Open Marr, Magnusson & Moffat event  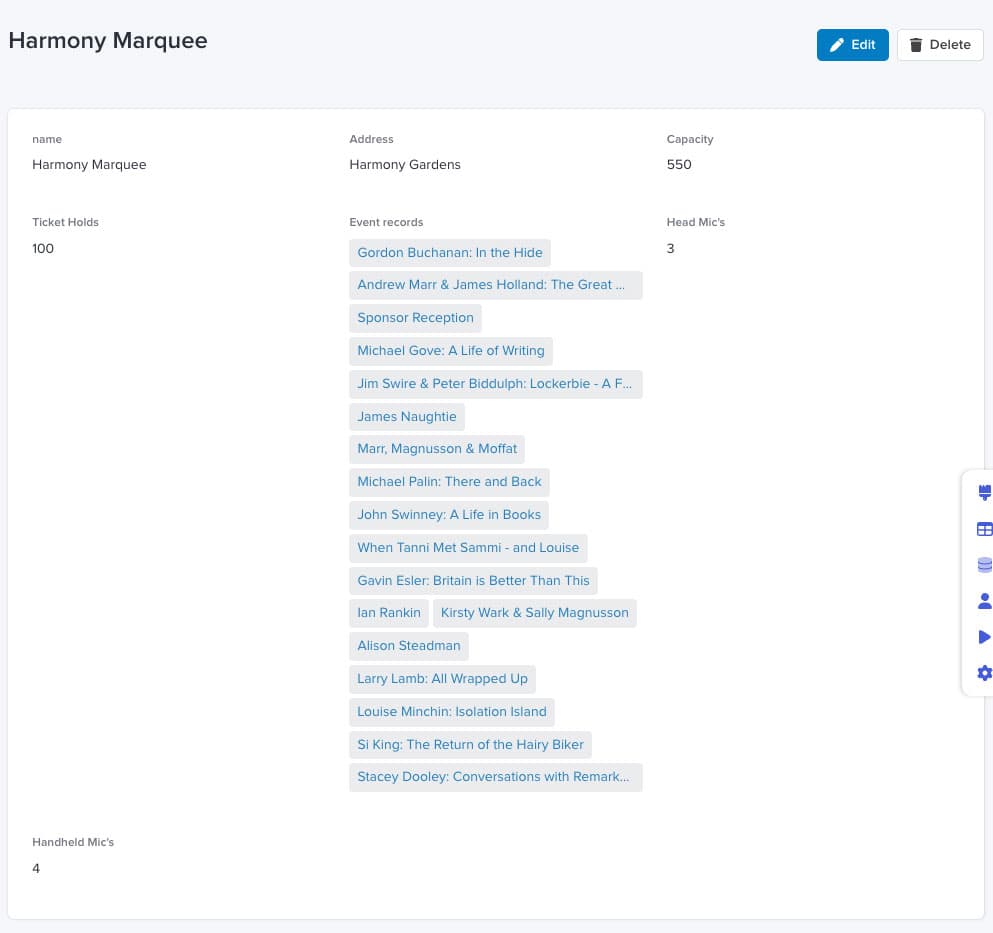tap(437, 449)
